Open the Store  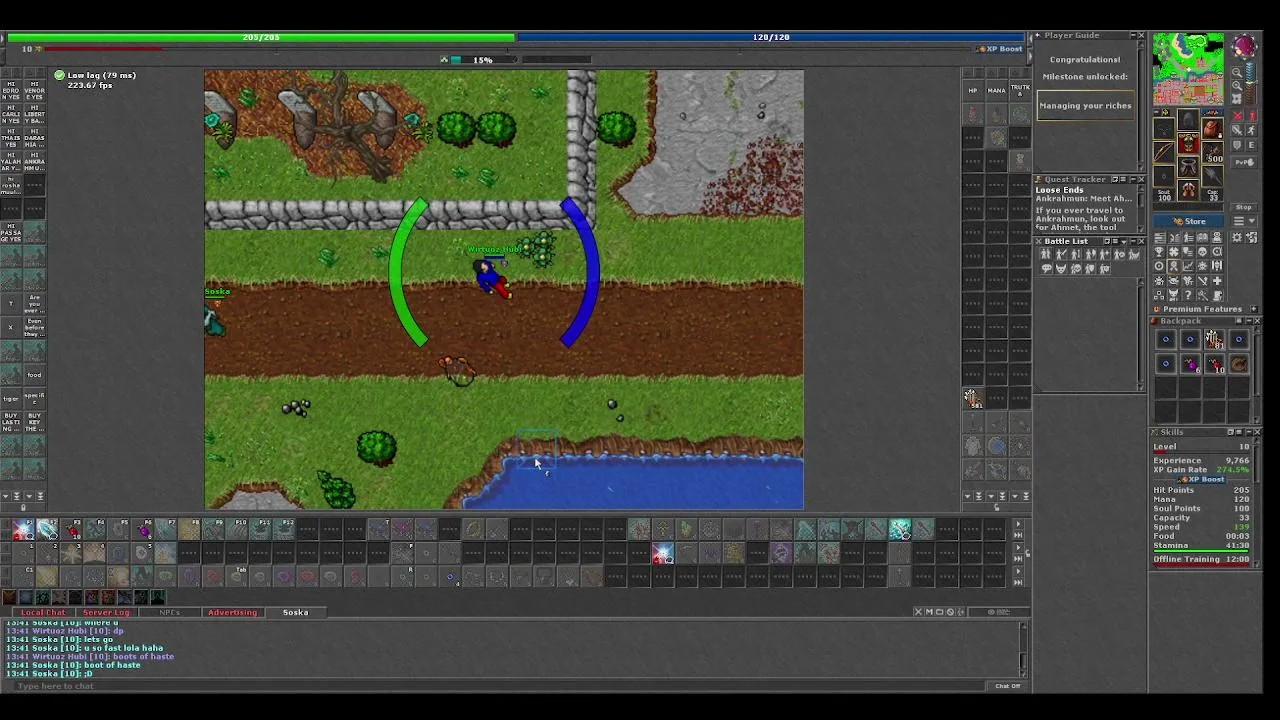coord(1189,221)
